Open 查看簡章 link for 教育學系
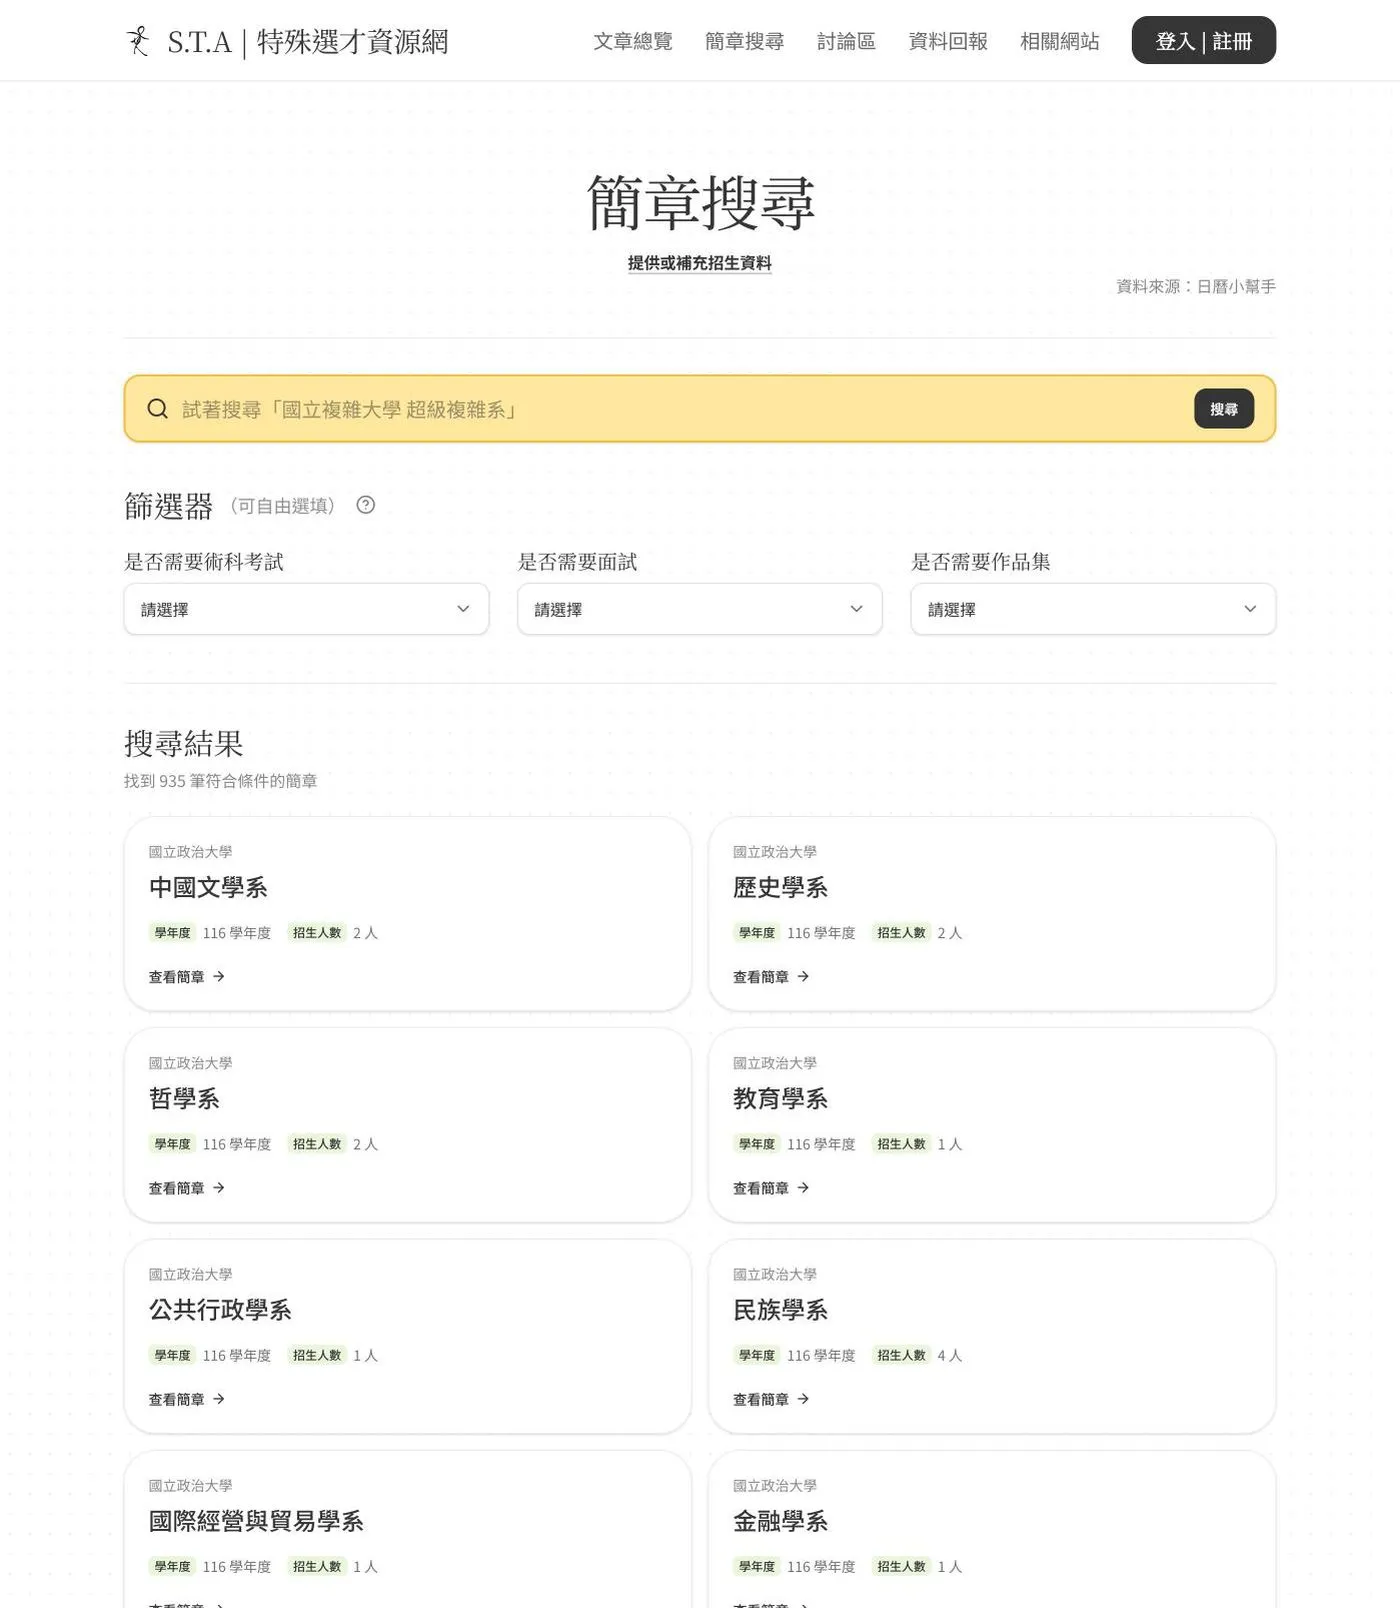This screenshot has width=1400, height=1608. tap(771, 1188)
